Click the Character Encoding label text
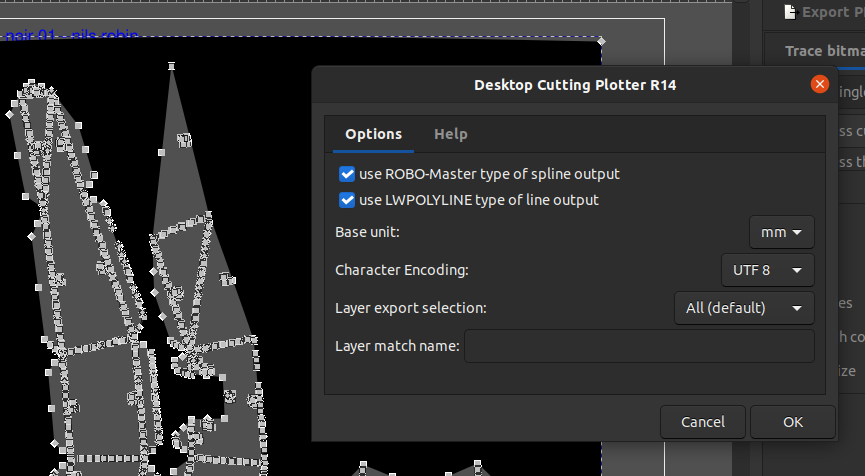The width and height of the screenshot is (865, 476). 402,270
